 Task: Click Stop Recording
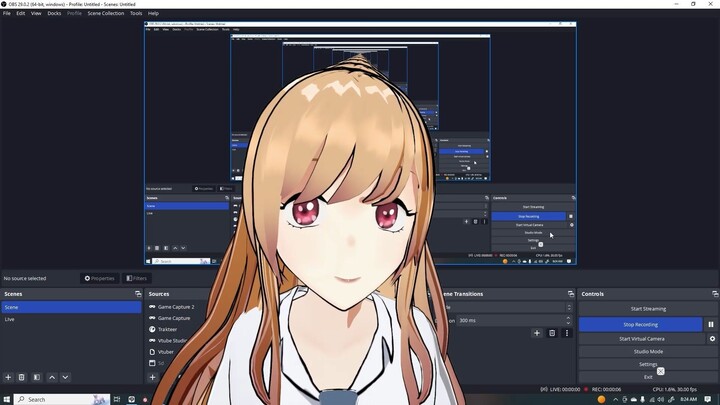point(641,324)
